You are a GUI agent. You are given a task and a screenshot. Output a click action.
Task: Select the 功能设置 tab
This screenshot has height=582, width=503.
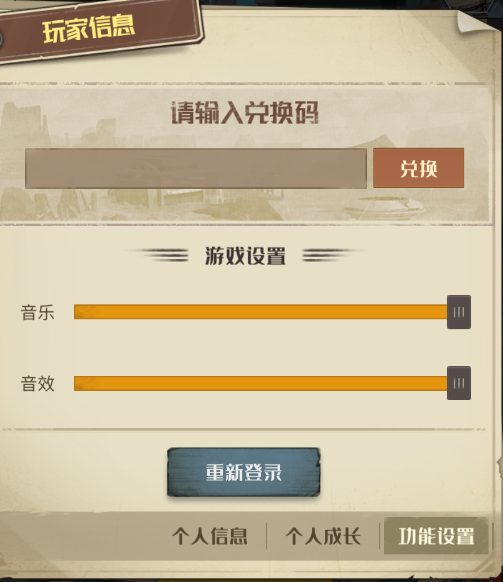coord(436,536)
